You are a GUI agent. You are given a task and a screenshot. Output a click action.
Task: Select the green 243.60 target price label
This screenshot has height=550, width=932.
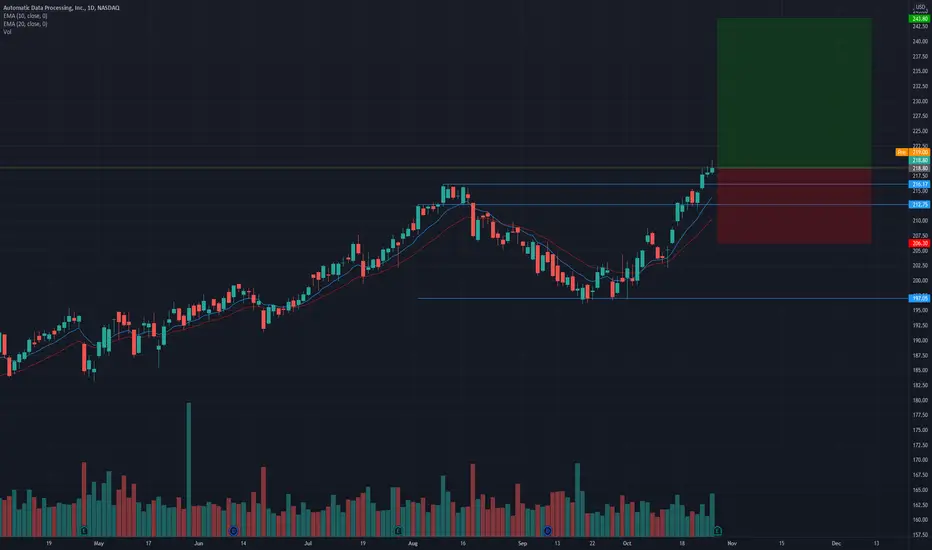(920, 19)
